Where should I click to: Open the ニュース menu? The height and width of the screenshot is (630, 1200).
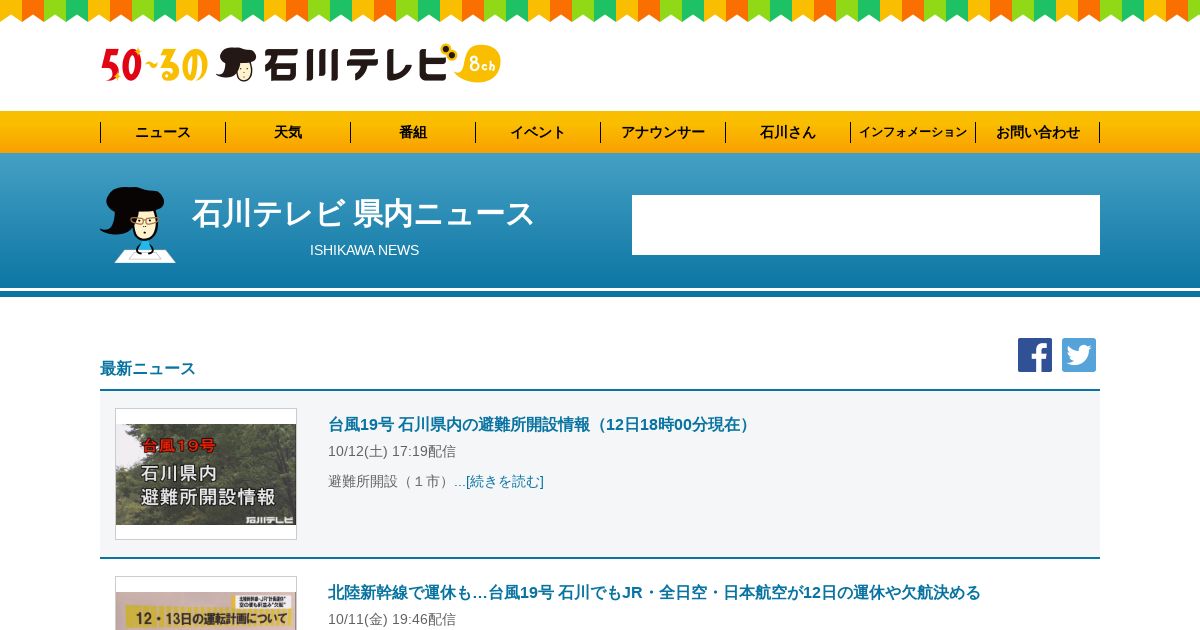point(163,132)
